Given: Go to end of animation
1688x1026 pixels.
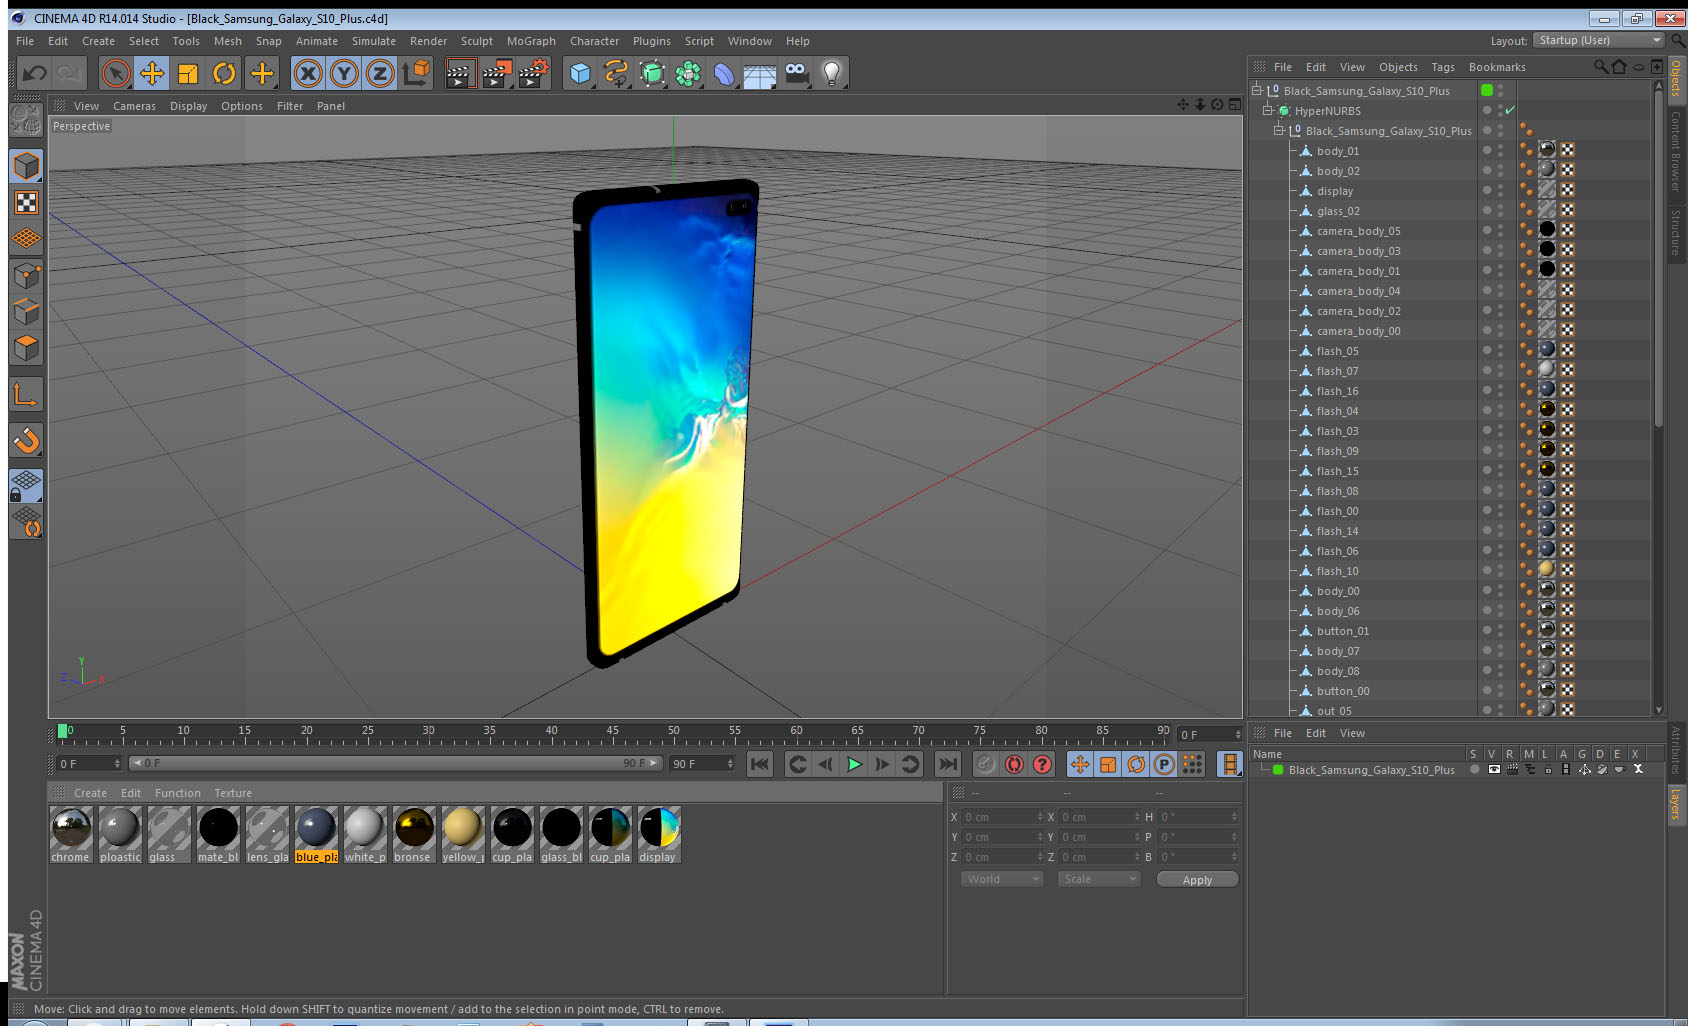Looking at the screenshot, I should tap(947, 764).
